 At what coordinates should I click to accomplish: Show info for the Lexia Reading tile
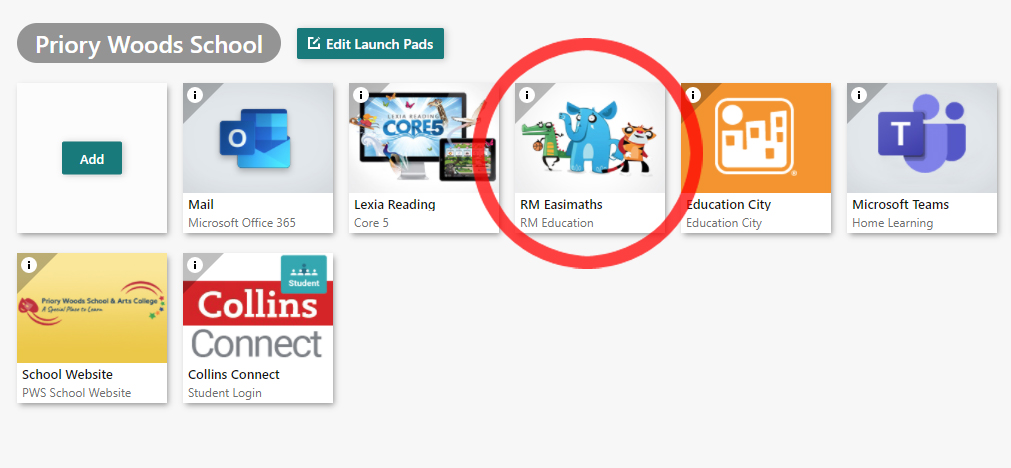click(x=360, y=95)
